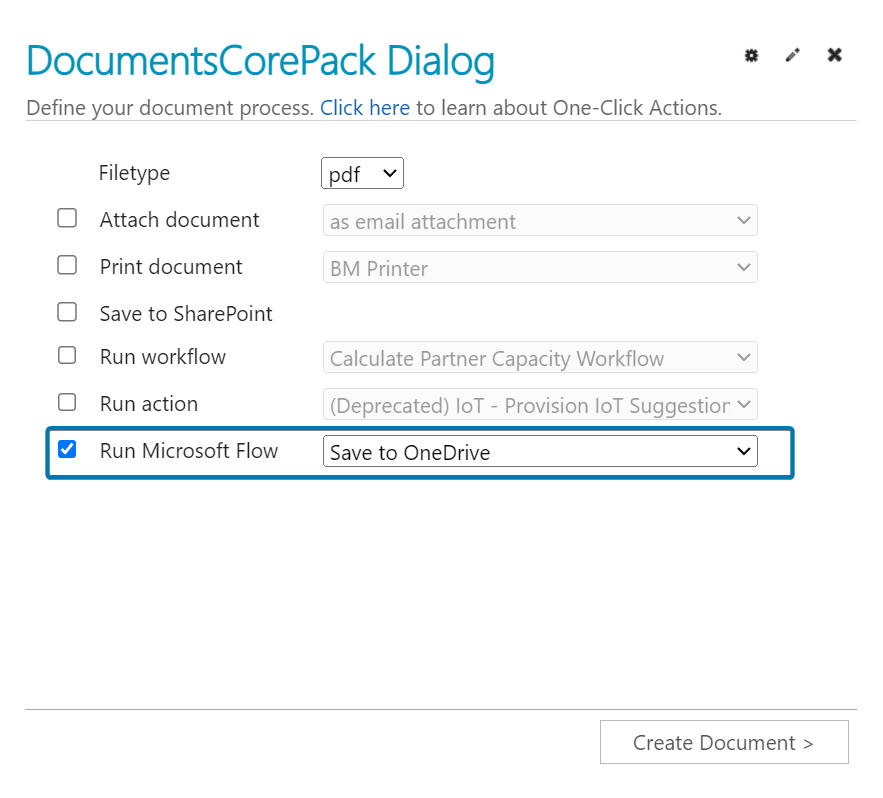Open the as email attachment dropdown
The height and width of the screenshot is (798, 883).
click(x=540, y=220)
